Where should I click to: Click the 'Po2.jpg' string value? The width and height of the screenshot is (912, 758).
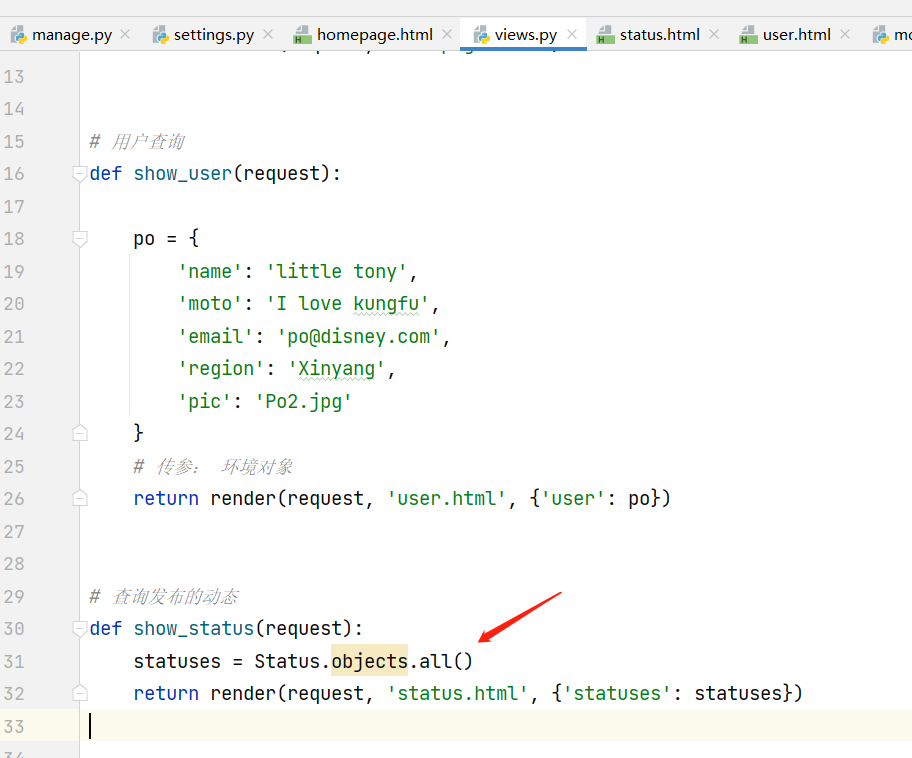click(303, 401)
